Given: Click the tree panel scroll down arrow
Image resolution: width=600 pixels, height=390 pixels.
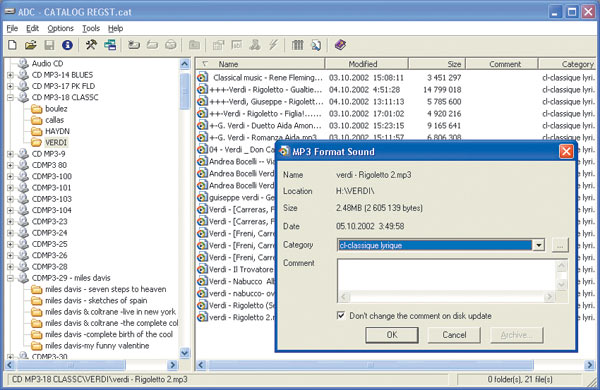Looking at the screenshot, I should pos(184,353).
